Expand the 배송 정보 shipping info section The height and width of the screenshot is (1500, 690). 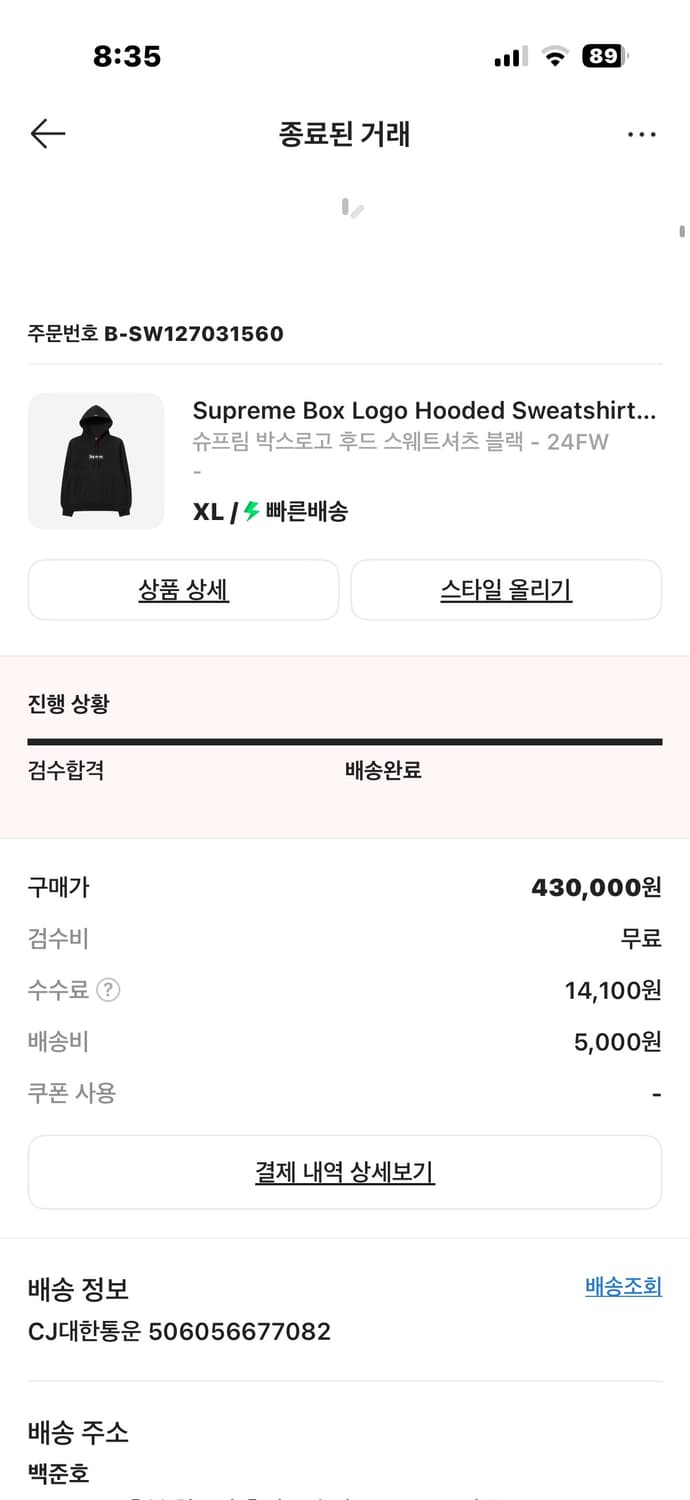click(77, 1289)
